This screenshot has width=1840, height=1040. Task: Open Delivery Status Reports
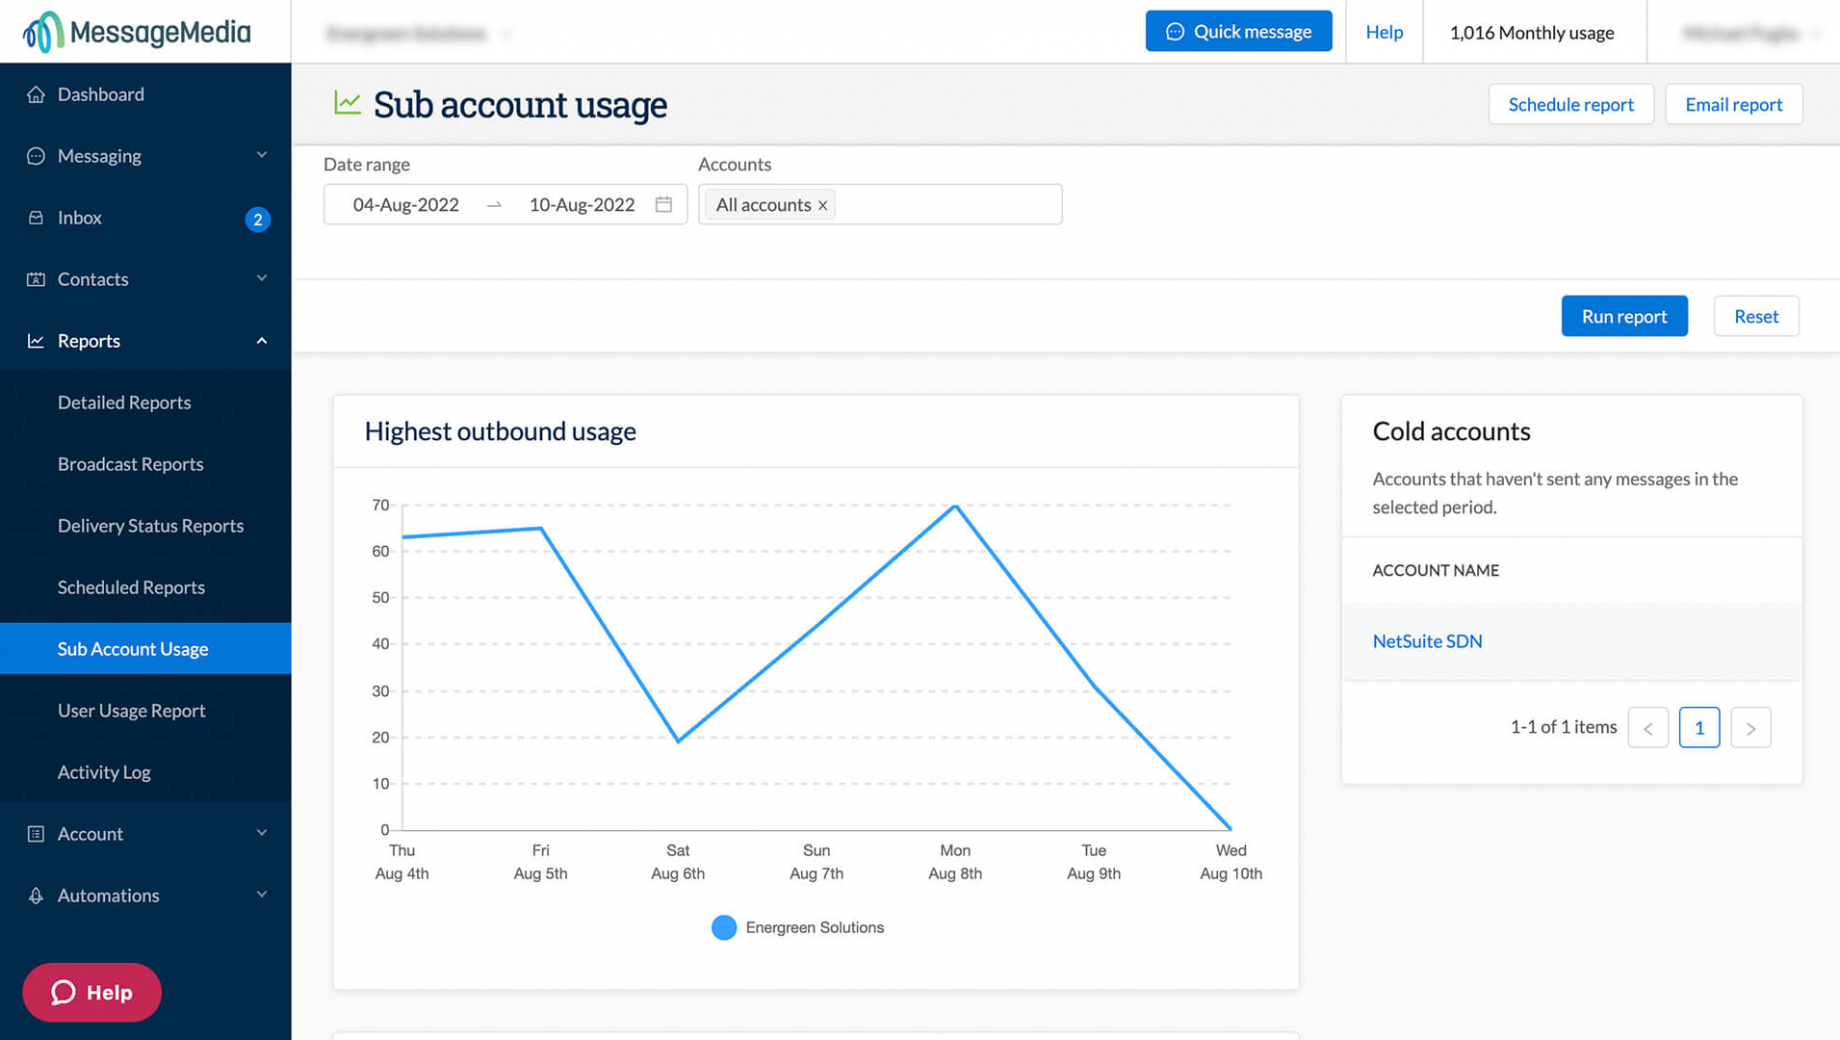click(150, 526)
